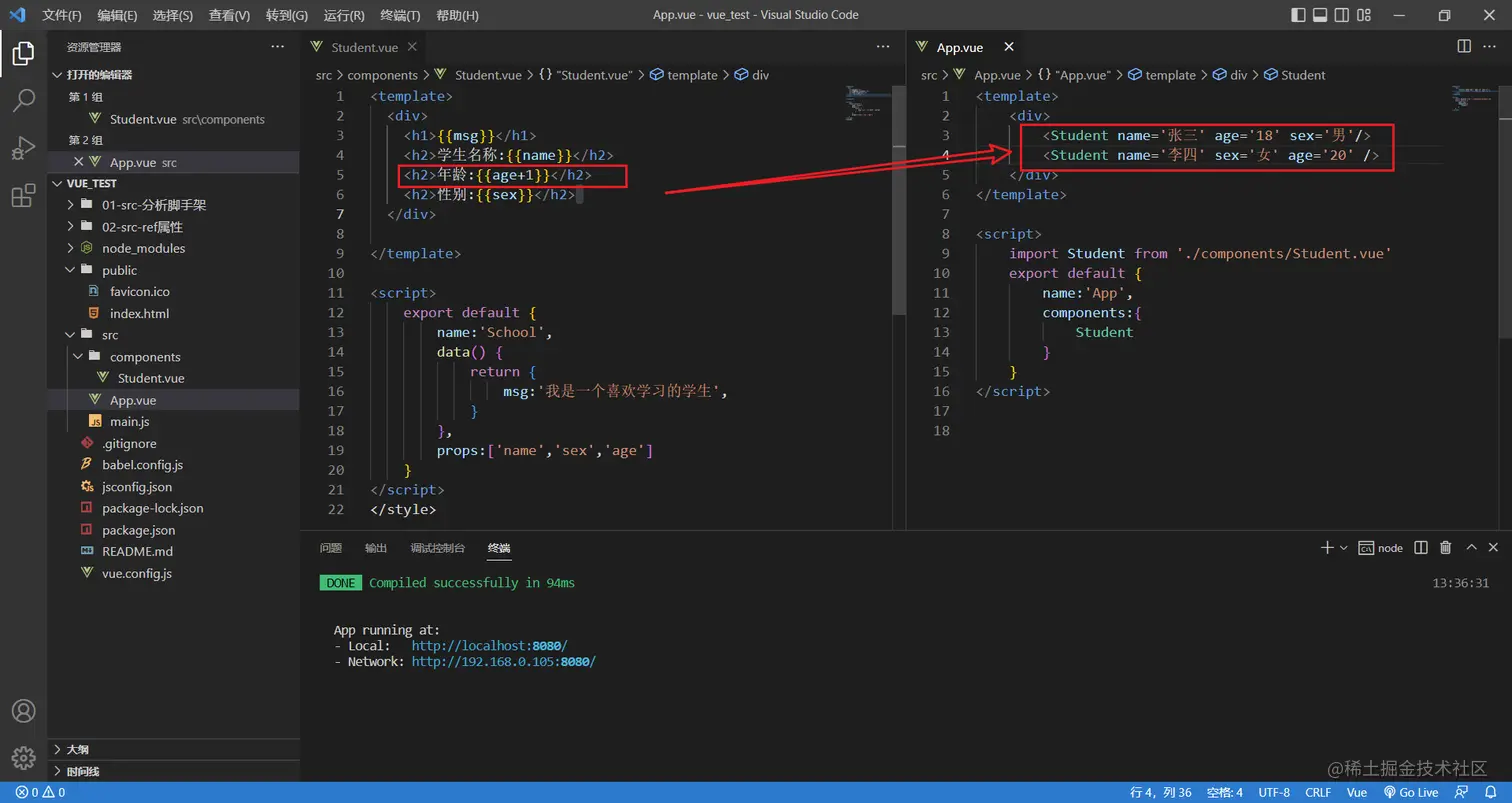
Task: Switch to the 调试控制台 panel tab
Action: 438,548
